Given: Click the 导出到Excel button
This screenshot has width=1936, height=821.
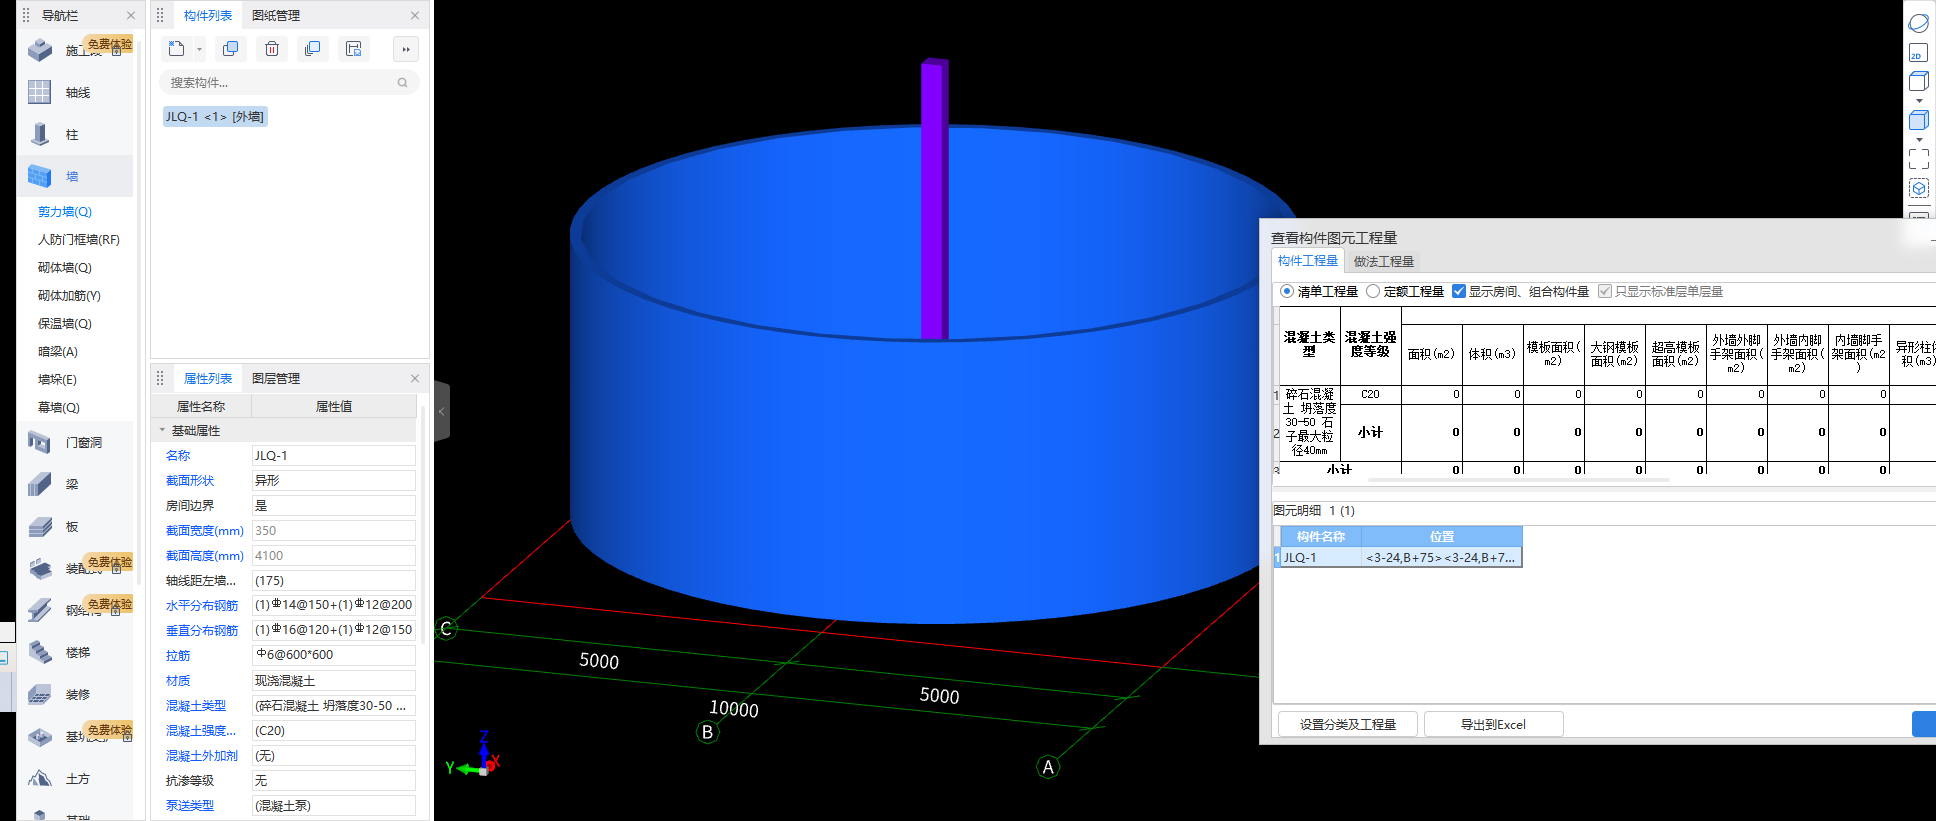Looking at the screenshot, I should click(1493, 724).
